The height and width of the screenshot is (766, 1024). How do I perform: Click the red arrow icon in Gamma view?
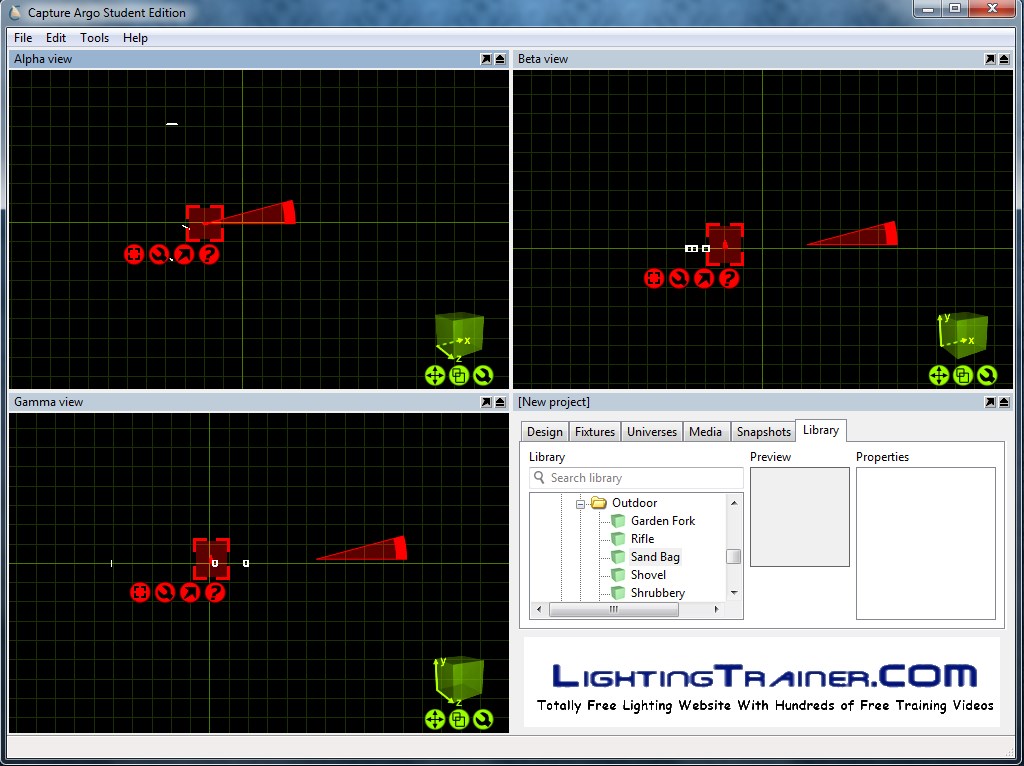point(190,593)
